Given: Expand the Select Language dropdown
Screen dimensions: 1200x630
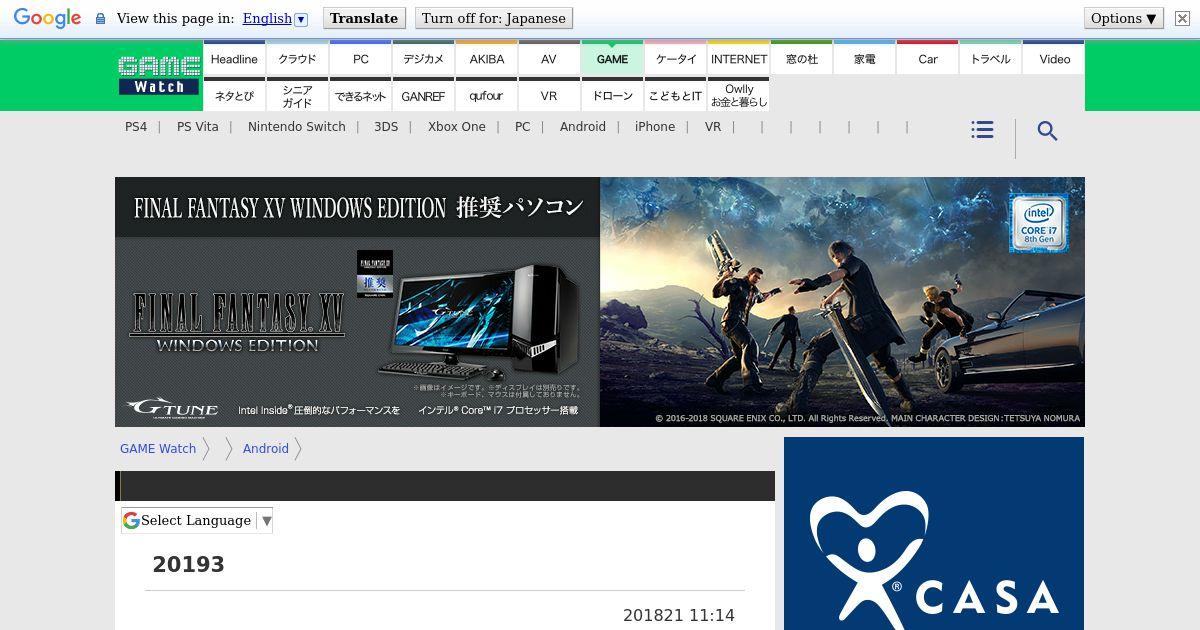Looking at the screenshot, I should (197, 520).
